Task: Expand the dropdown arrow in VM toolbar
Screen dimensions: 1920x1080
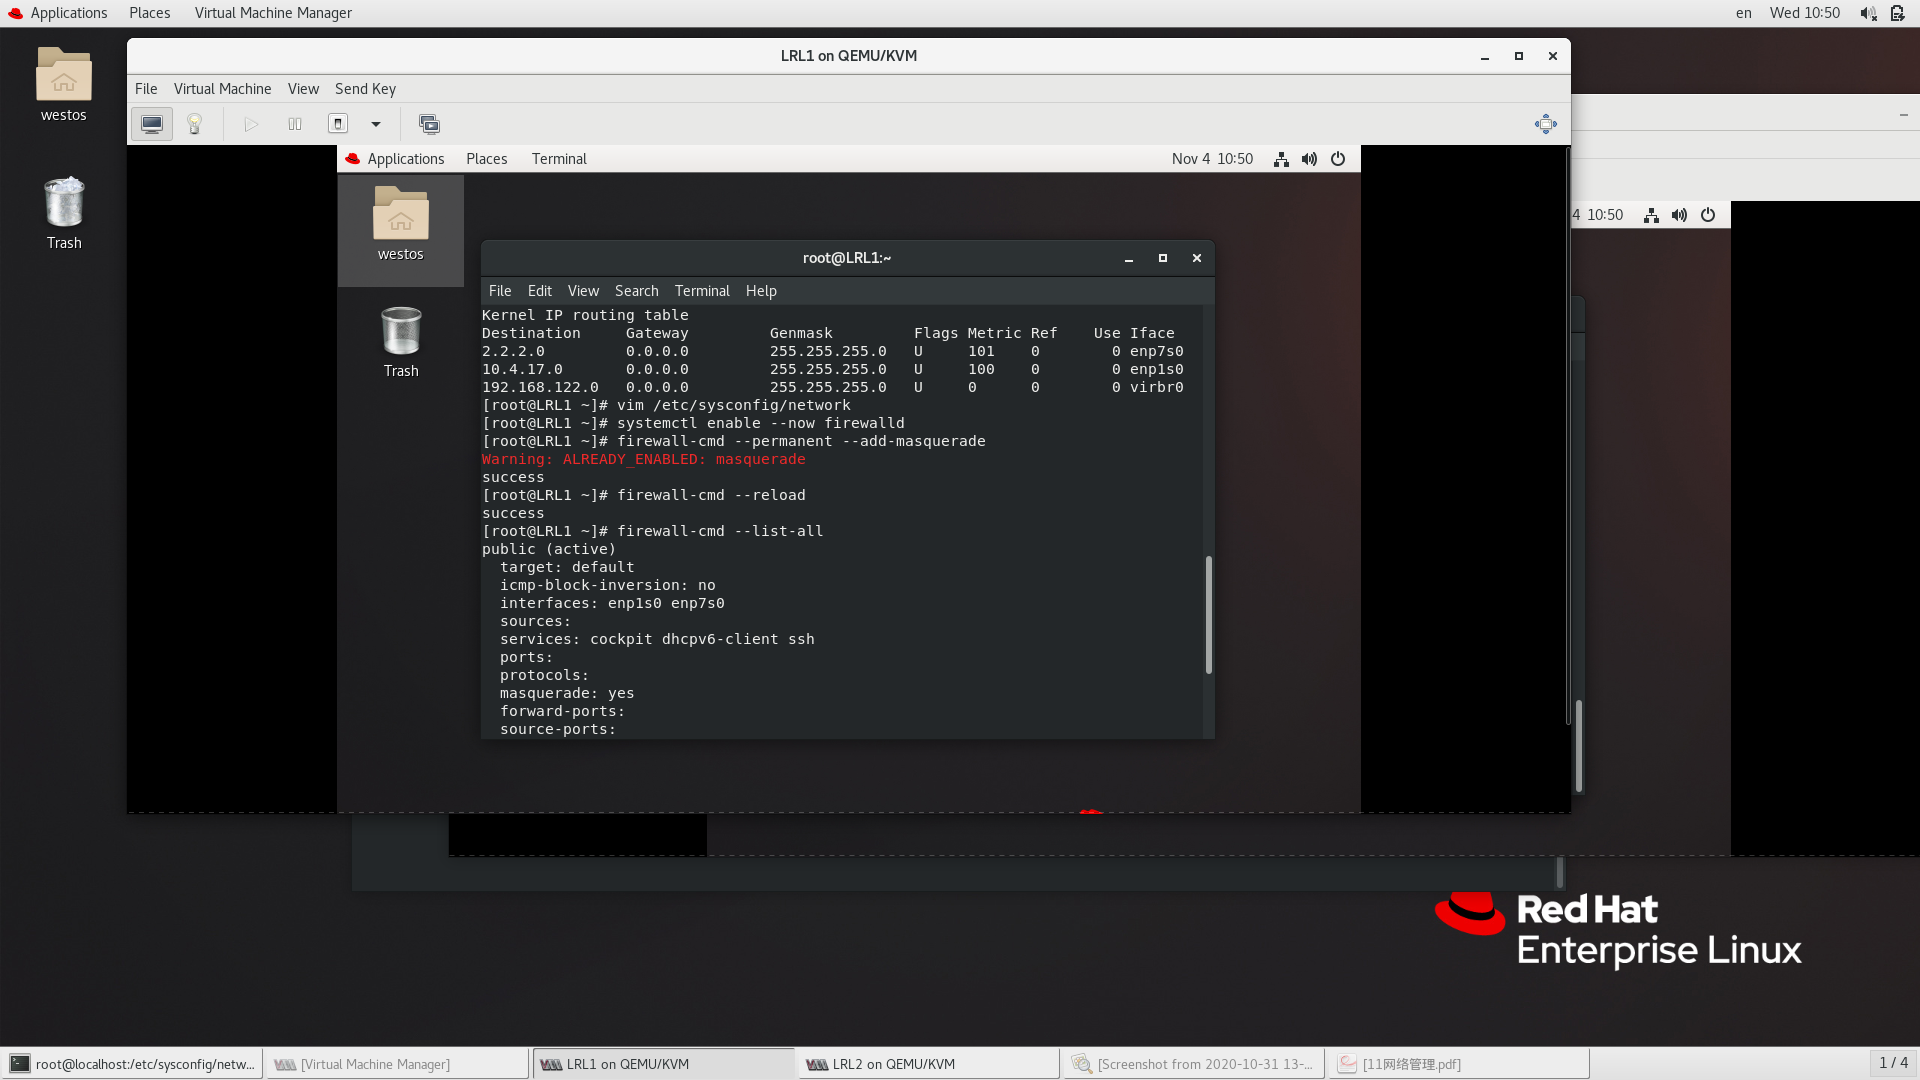Action: click(x=376, y=124)
